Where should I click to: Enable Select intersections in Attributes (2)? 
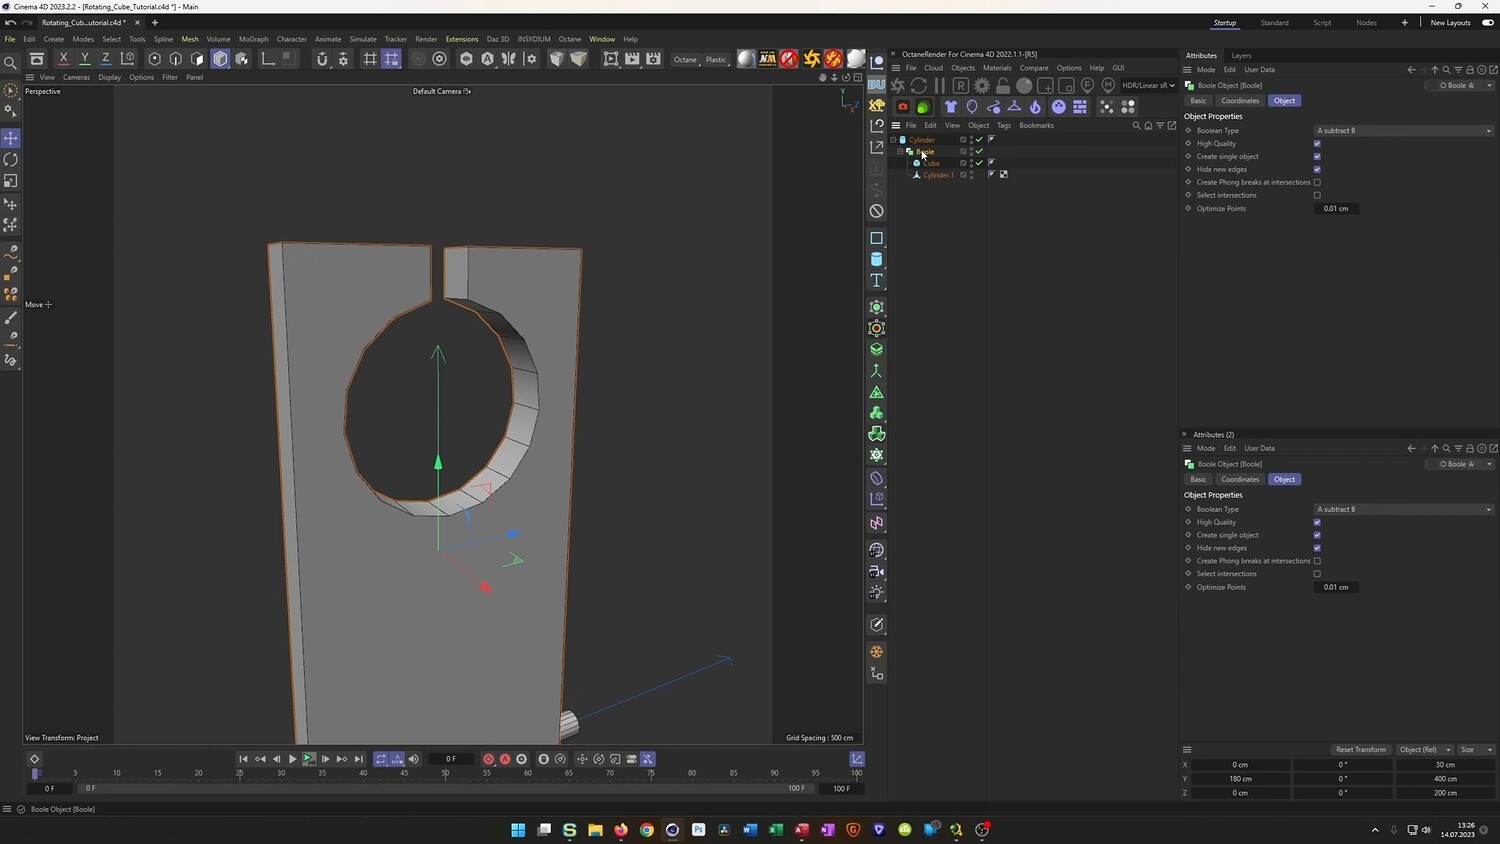tap(1317, 574)
